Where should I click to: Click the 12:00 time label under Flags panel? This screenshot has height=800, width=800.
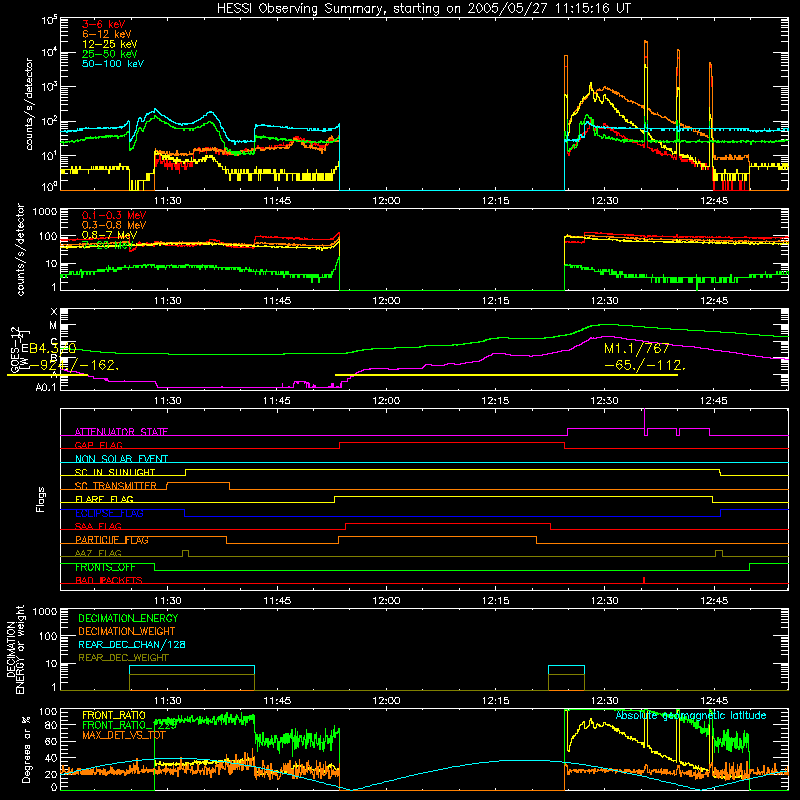pyautogui.click(x=386, y=601)
